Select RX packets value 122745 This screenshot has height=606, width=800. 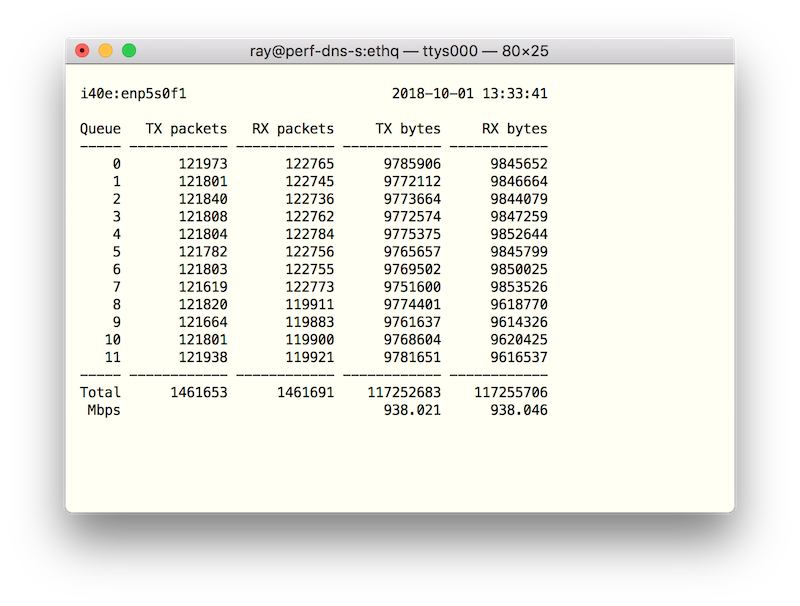tap(310, 182)
